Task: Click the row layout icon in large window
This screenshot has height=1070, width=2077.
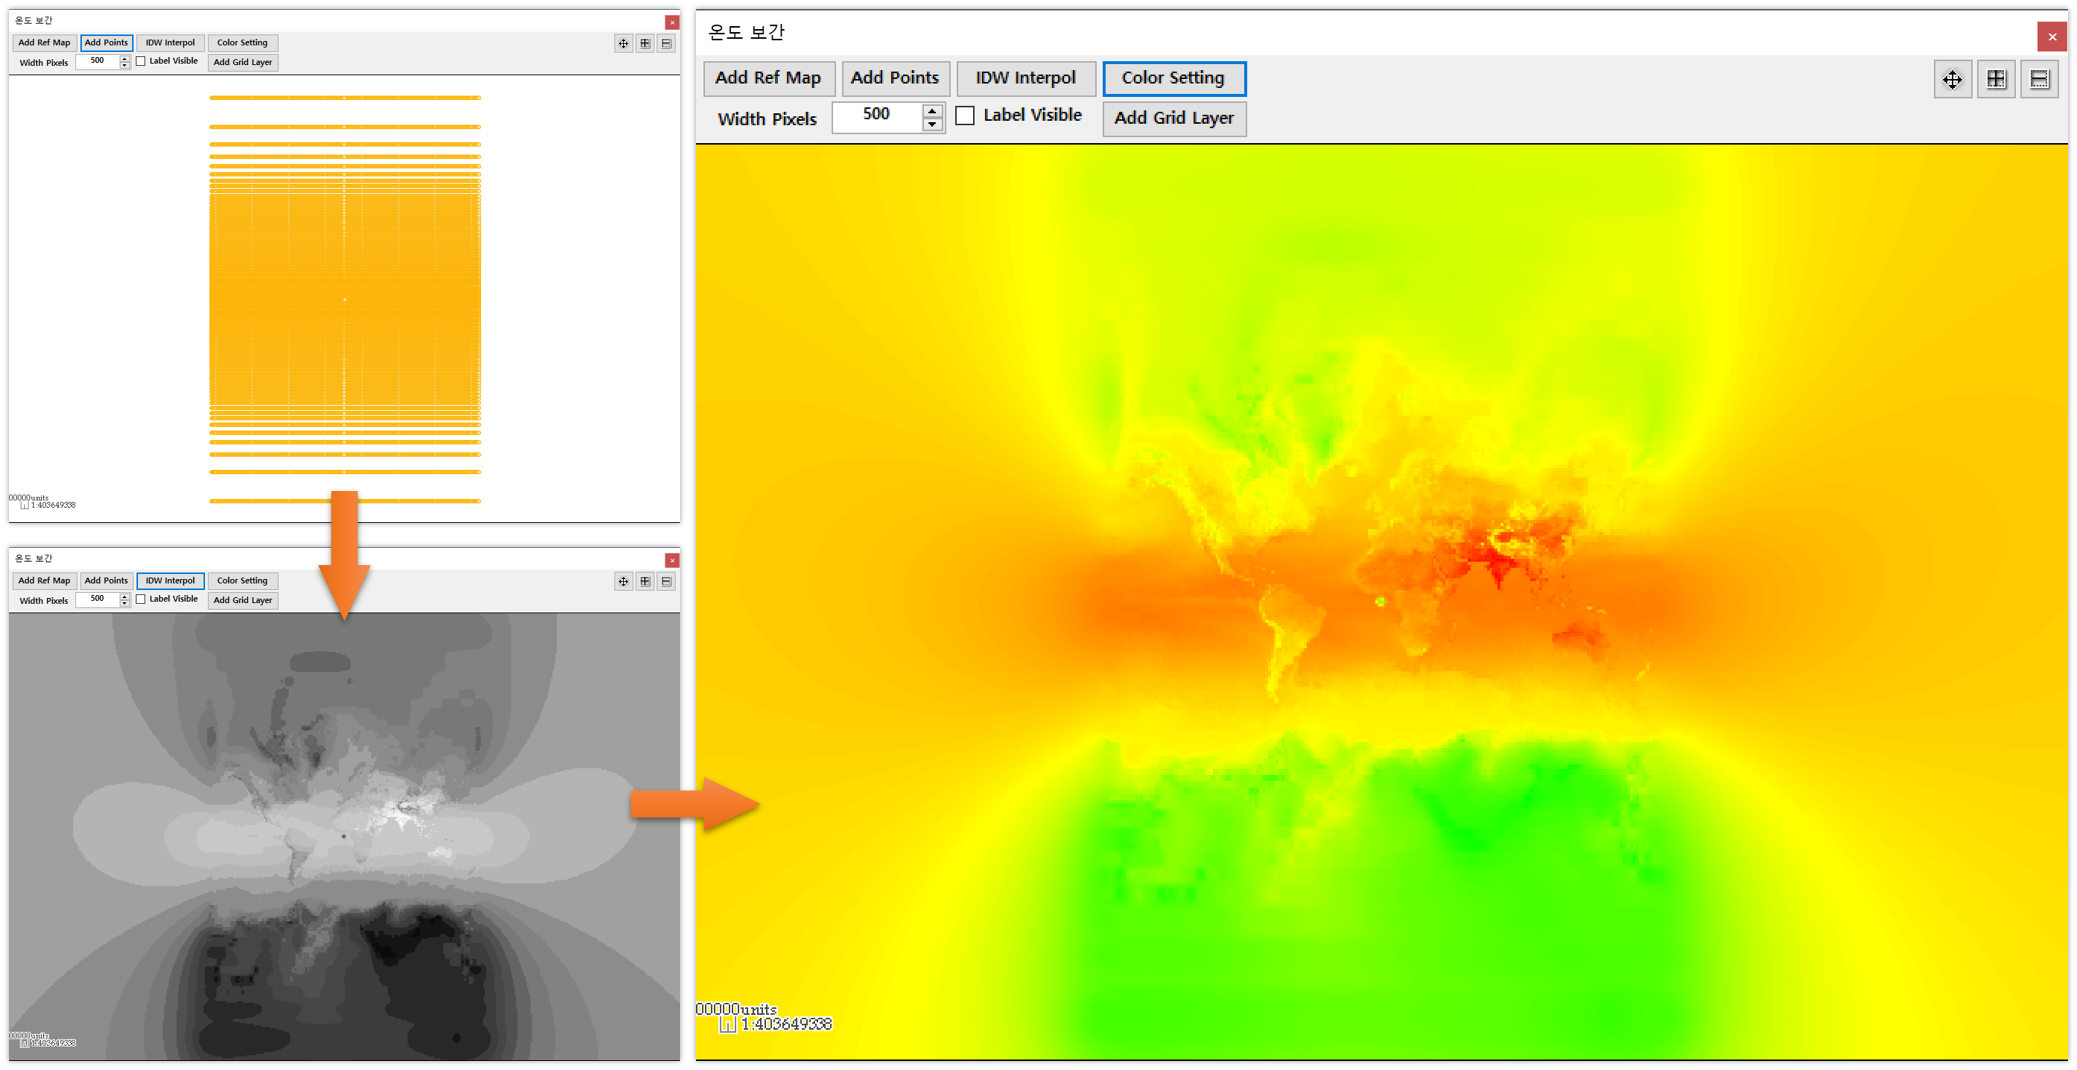Action: (2039, 80)
